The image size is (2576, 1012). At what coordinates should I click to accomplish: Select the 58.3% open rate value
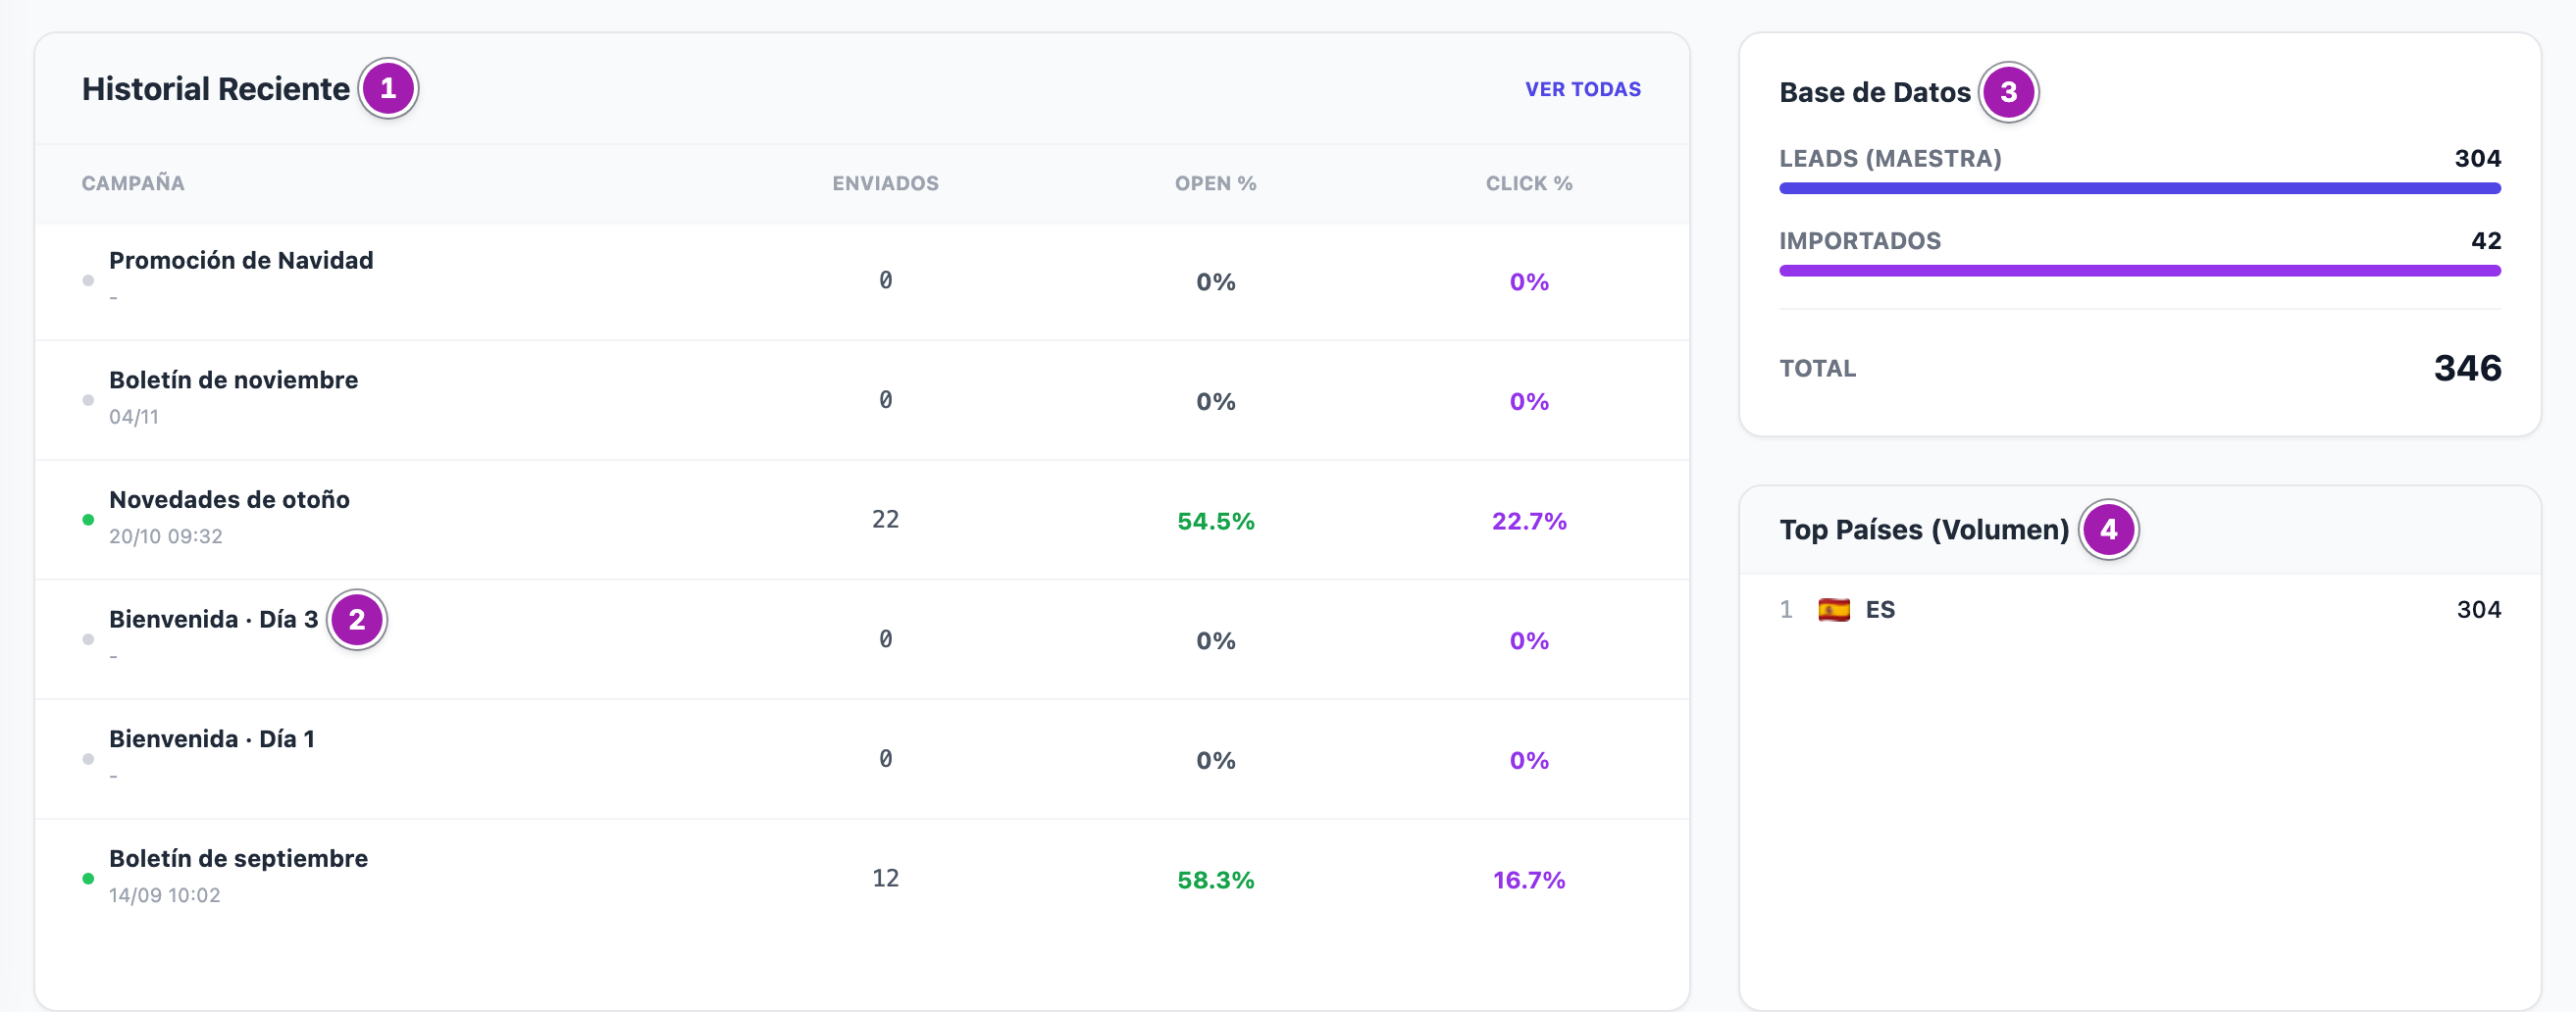pos(1215,880)
